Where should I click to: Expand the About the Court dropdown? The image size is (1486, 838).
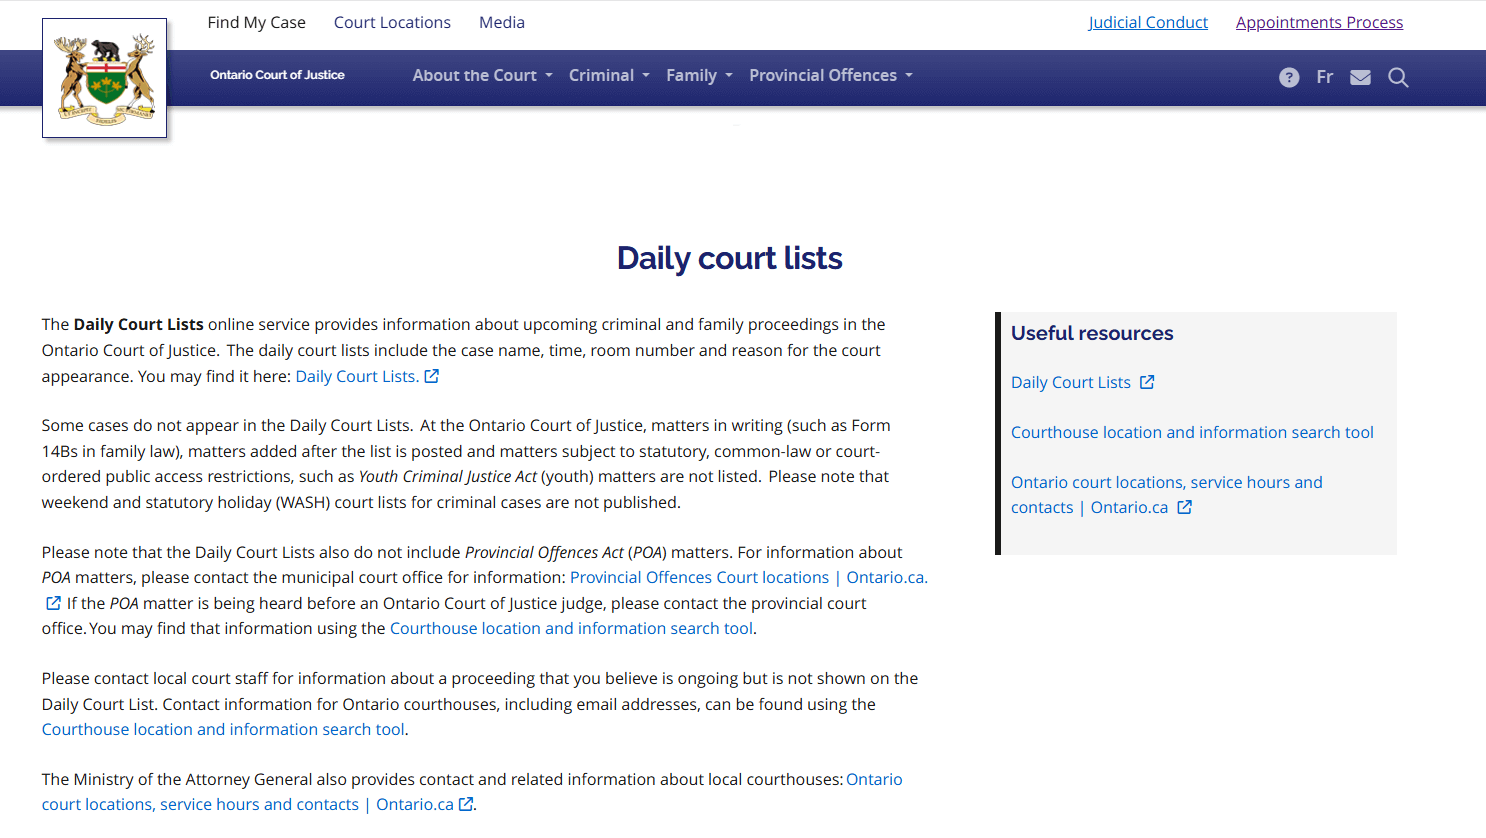(482, 76)
